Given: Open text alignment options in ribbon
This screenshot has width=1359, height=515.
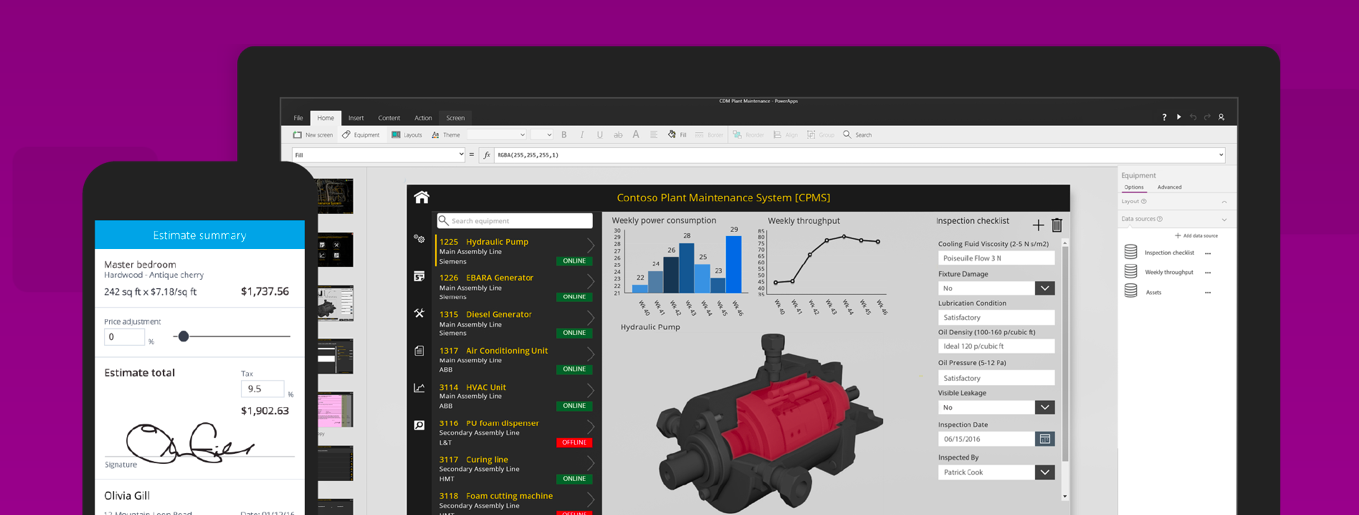Looking at the screenshot, I should 653,134.
